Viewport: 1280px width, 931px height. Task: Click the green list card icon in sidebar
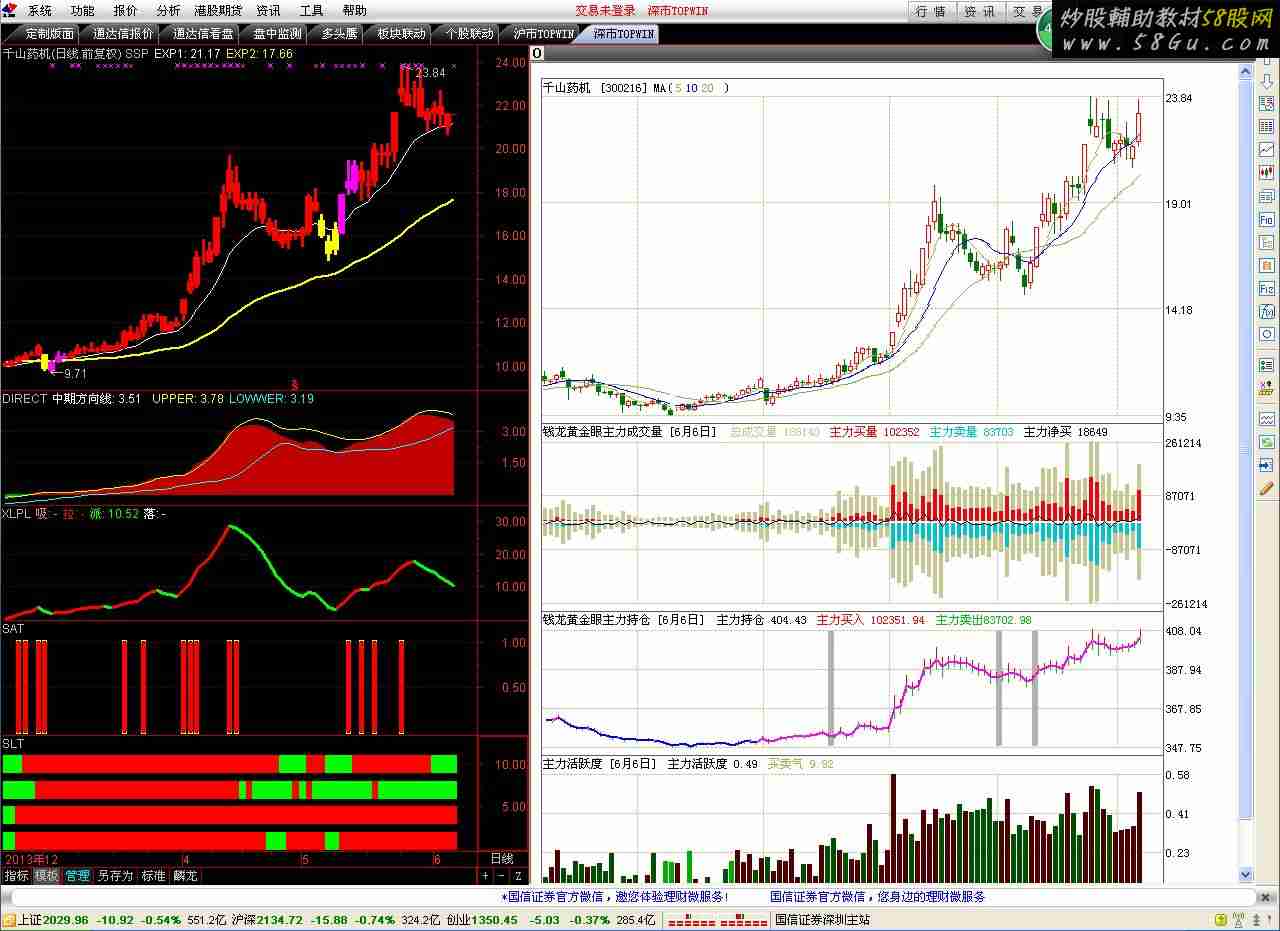pos(1266,365)
